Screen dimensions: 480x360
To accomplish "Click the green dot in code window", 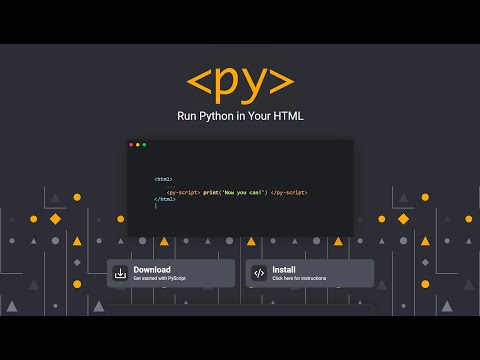I will pyautogui.click(x=144, y=145).
